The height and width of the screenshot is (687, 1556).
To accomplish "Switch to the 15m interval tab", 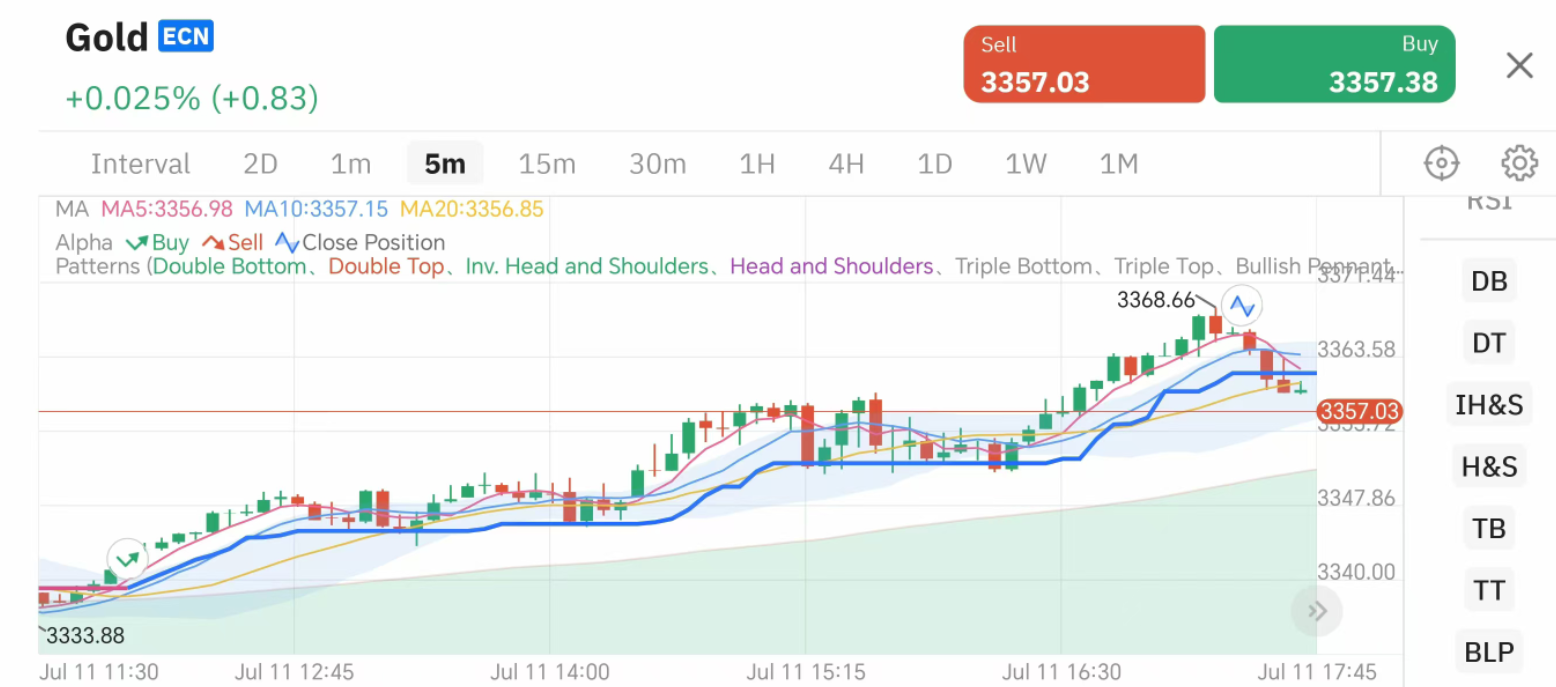I will pyautogui.click(x=547, y=163).
